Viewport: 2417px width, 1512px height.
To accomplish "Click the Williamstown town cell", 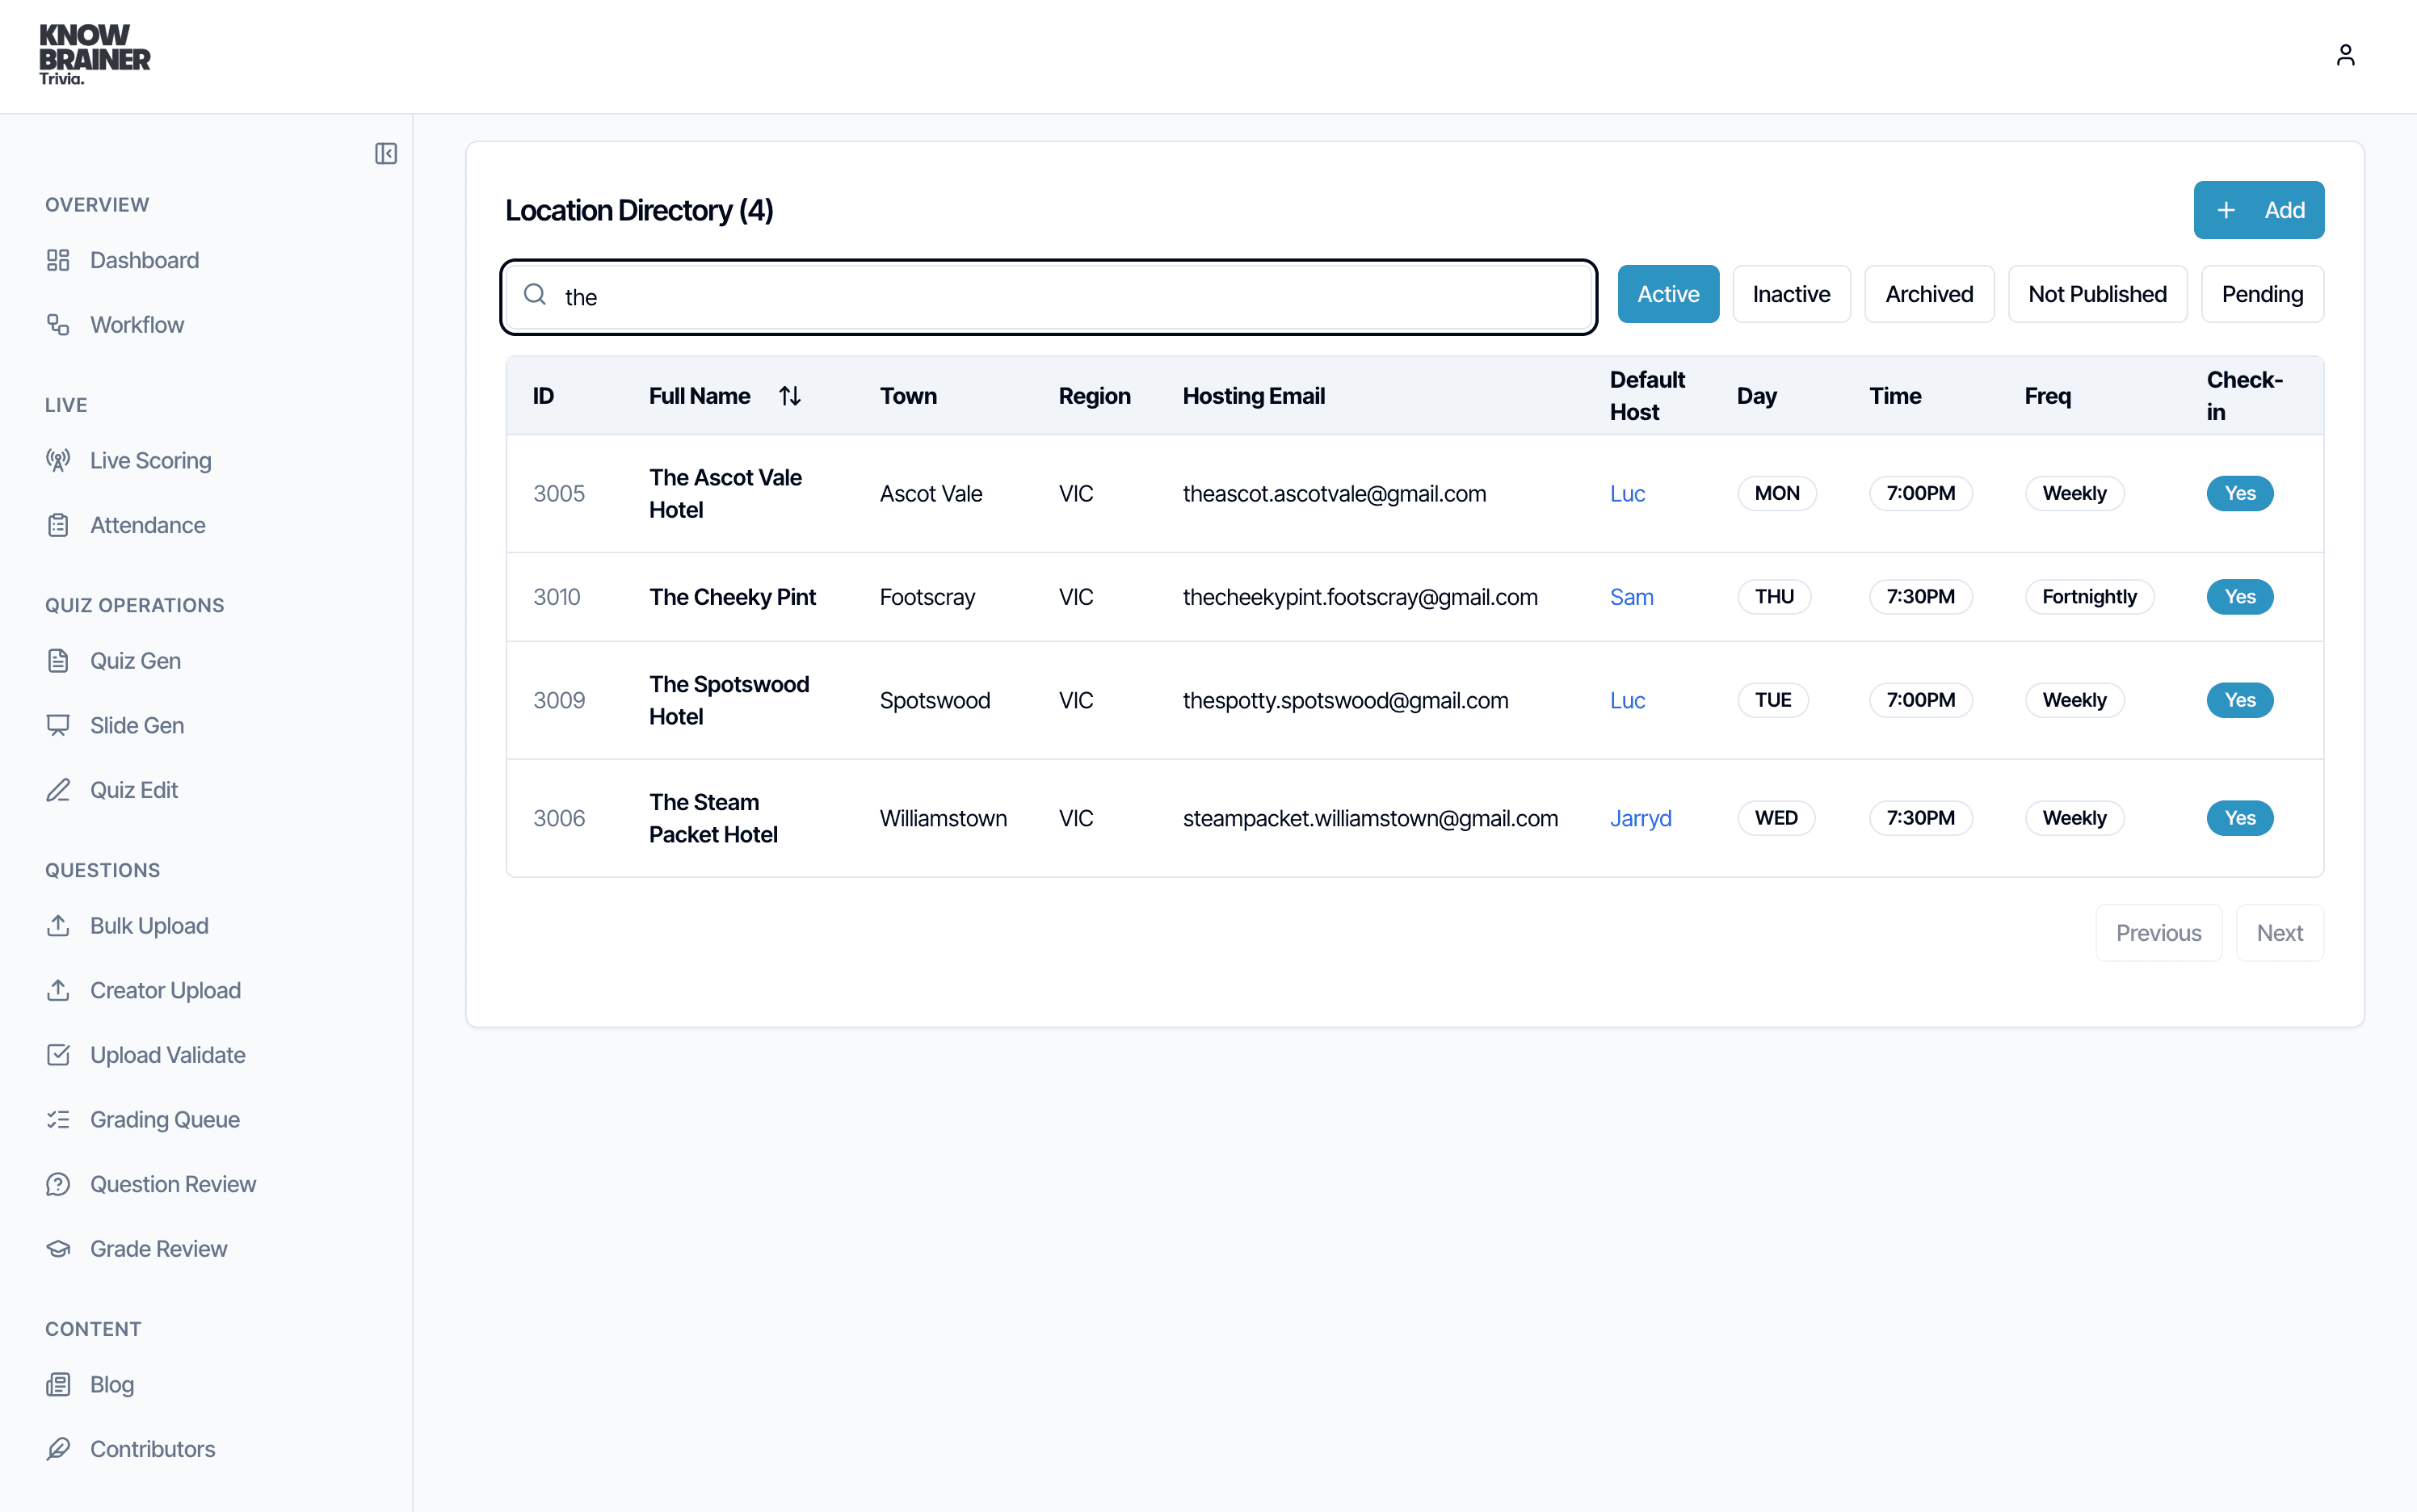I will click(x=943, y=818).
